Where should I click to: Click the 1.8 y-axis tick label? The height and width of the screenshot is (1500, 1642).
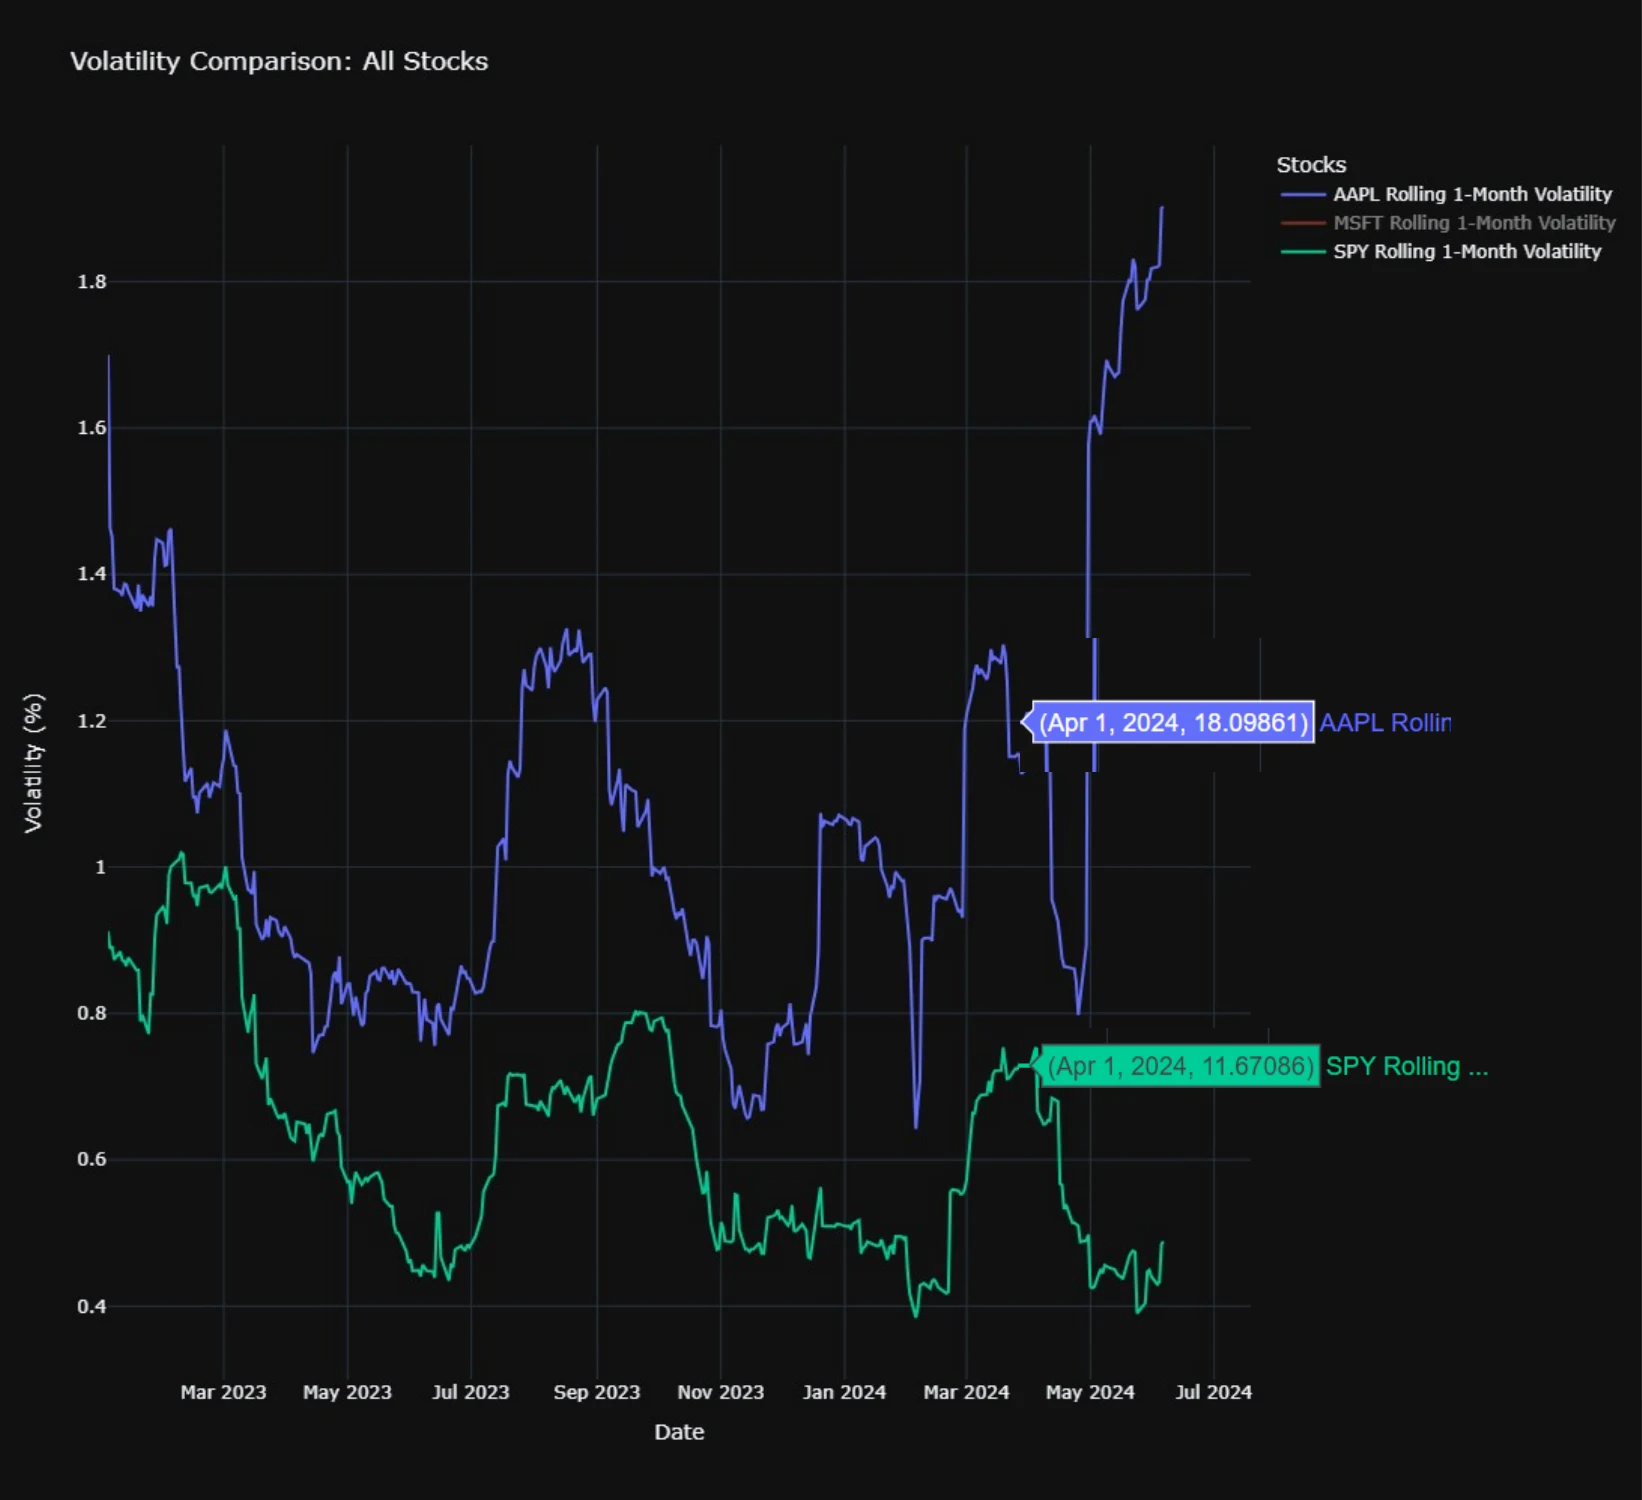[92, 282]
